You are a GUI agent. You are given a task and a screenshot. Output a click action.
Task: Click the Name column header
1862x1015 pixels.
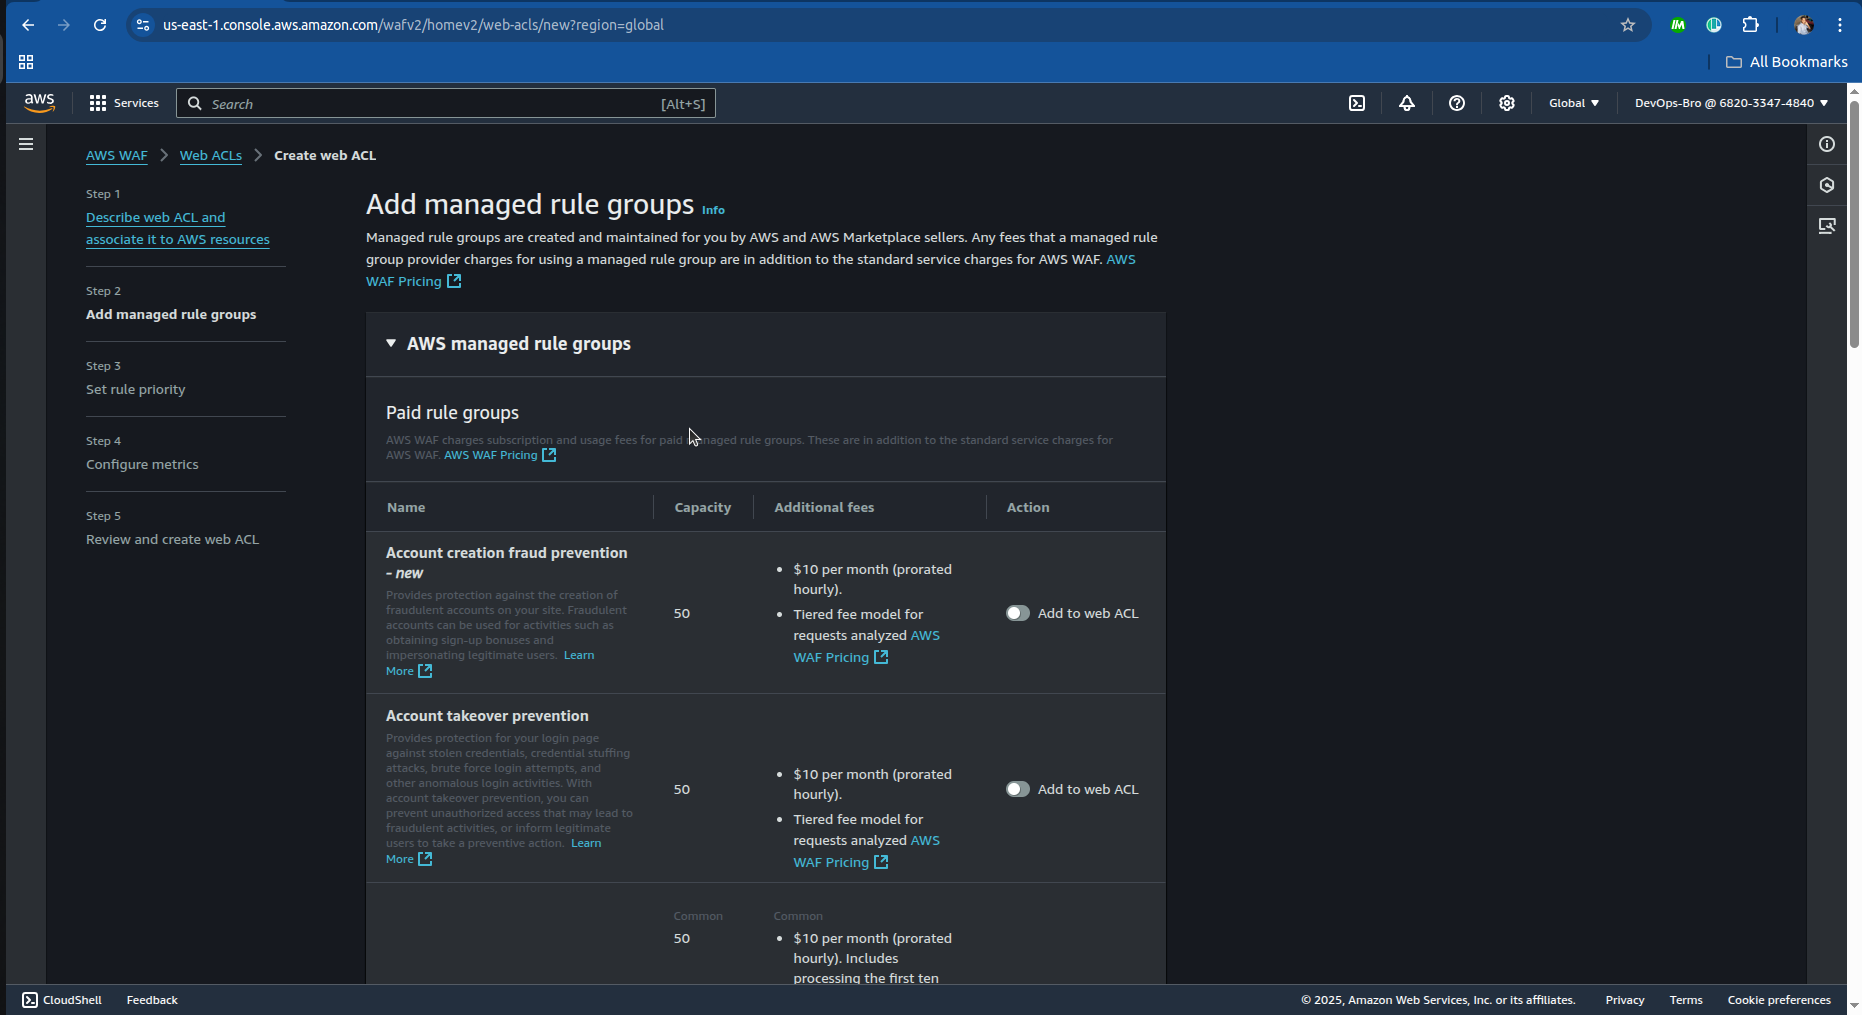(x=406, y=507)
